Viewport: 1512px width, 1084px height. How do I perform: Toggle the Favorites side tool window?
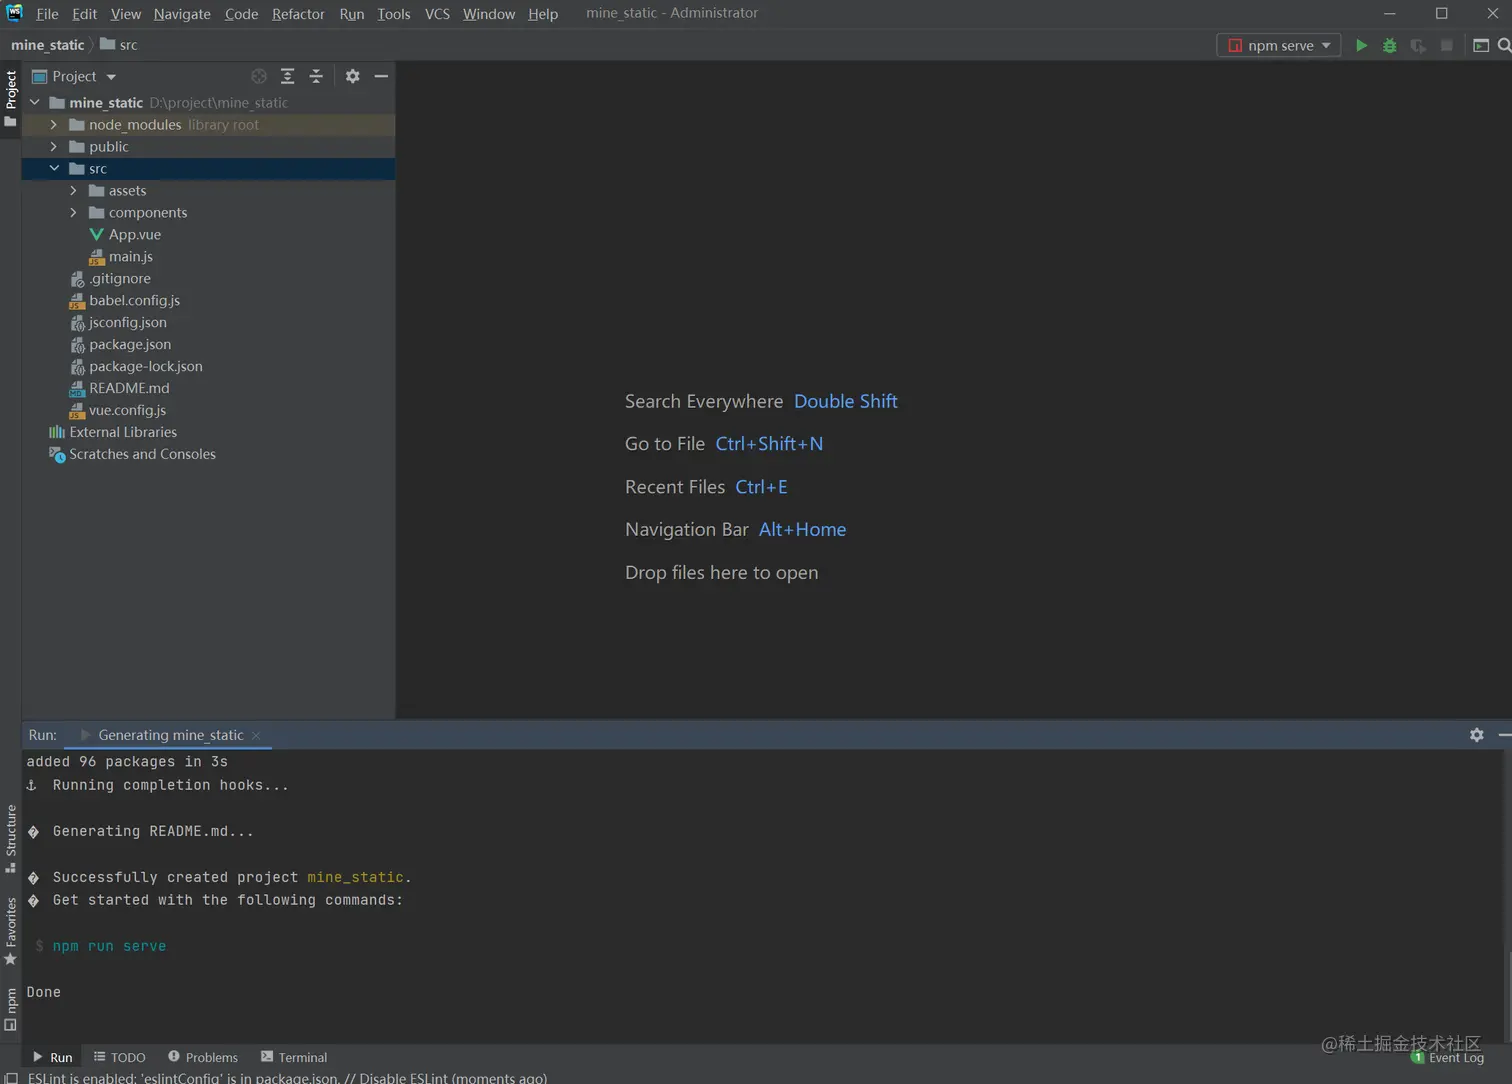11,930
